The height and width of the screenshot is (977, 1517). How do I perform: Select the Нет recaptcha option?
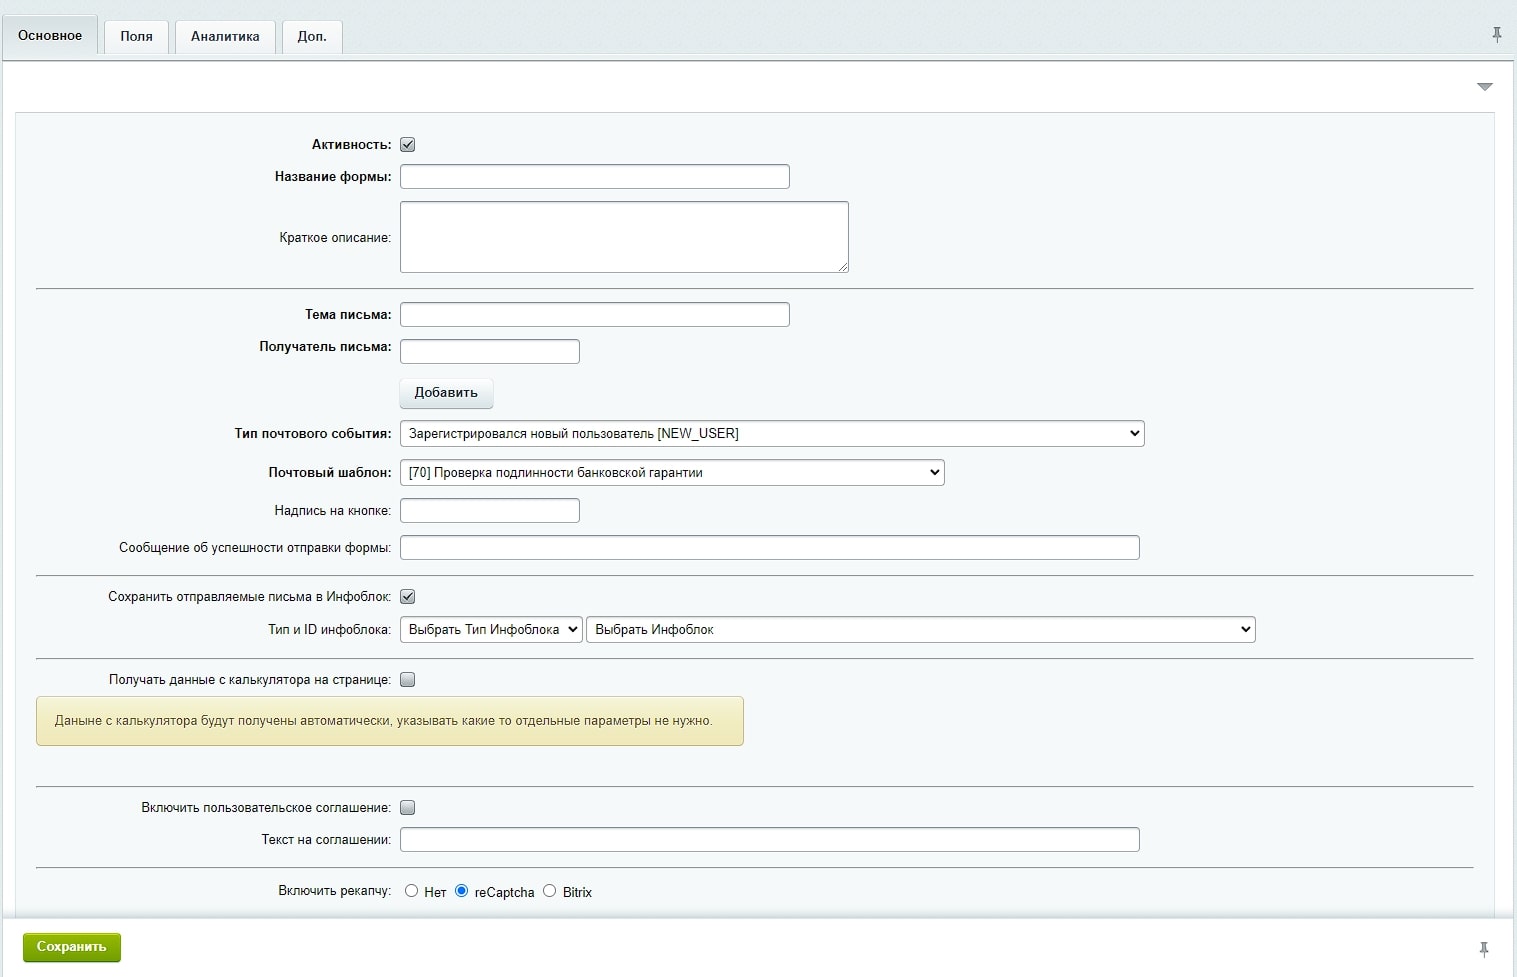click(411, 891)
